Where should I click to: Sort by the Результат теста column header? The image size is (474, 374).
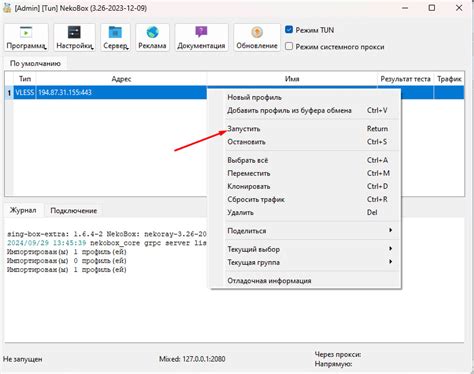tap(405, 79)
